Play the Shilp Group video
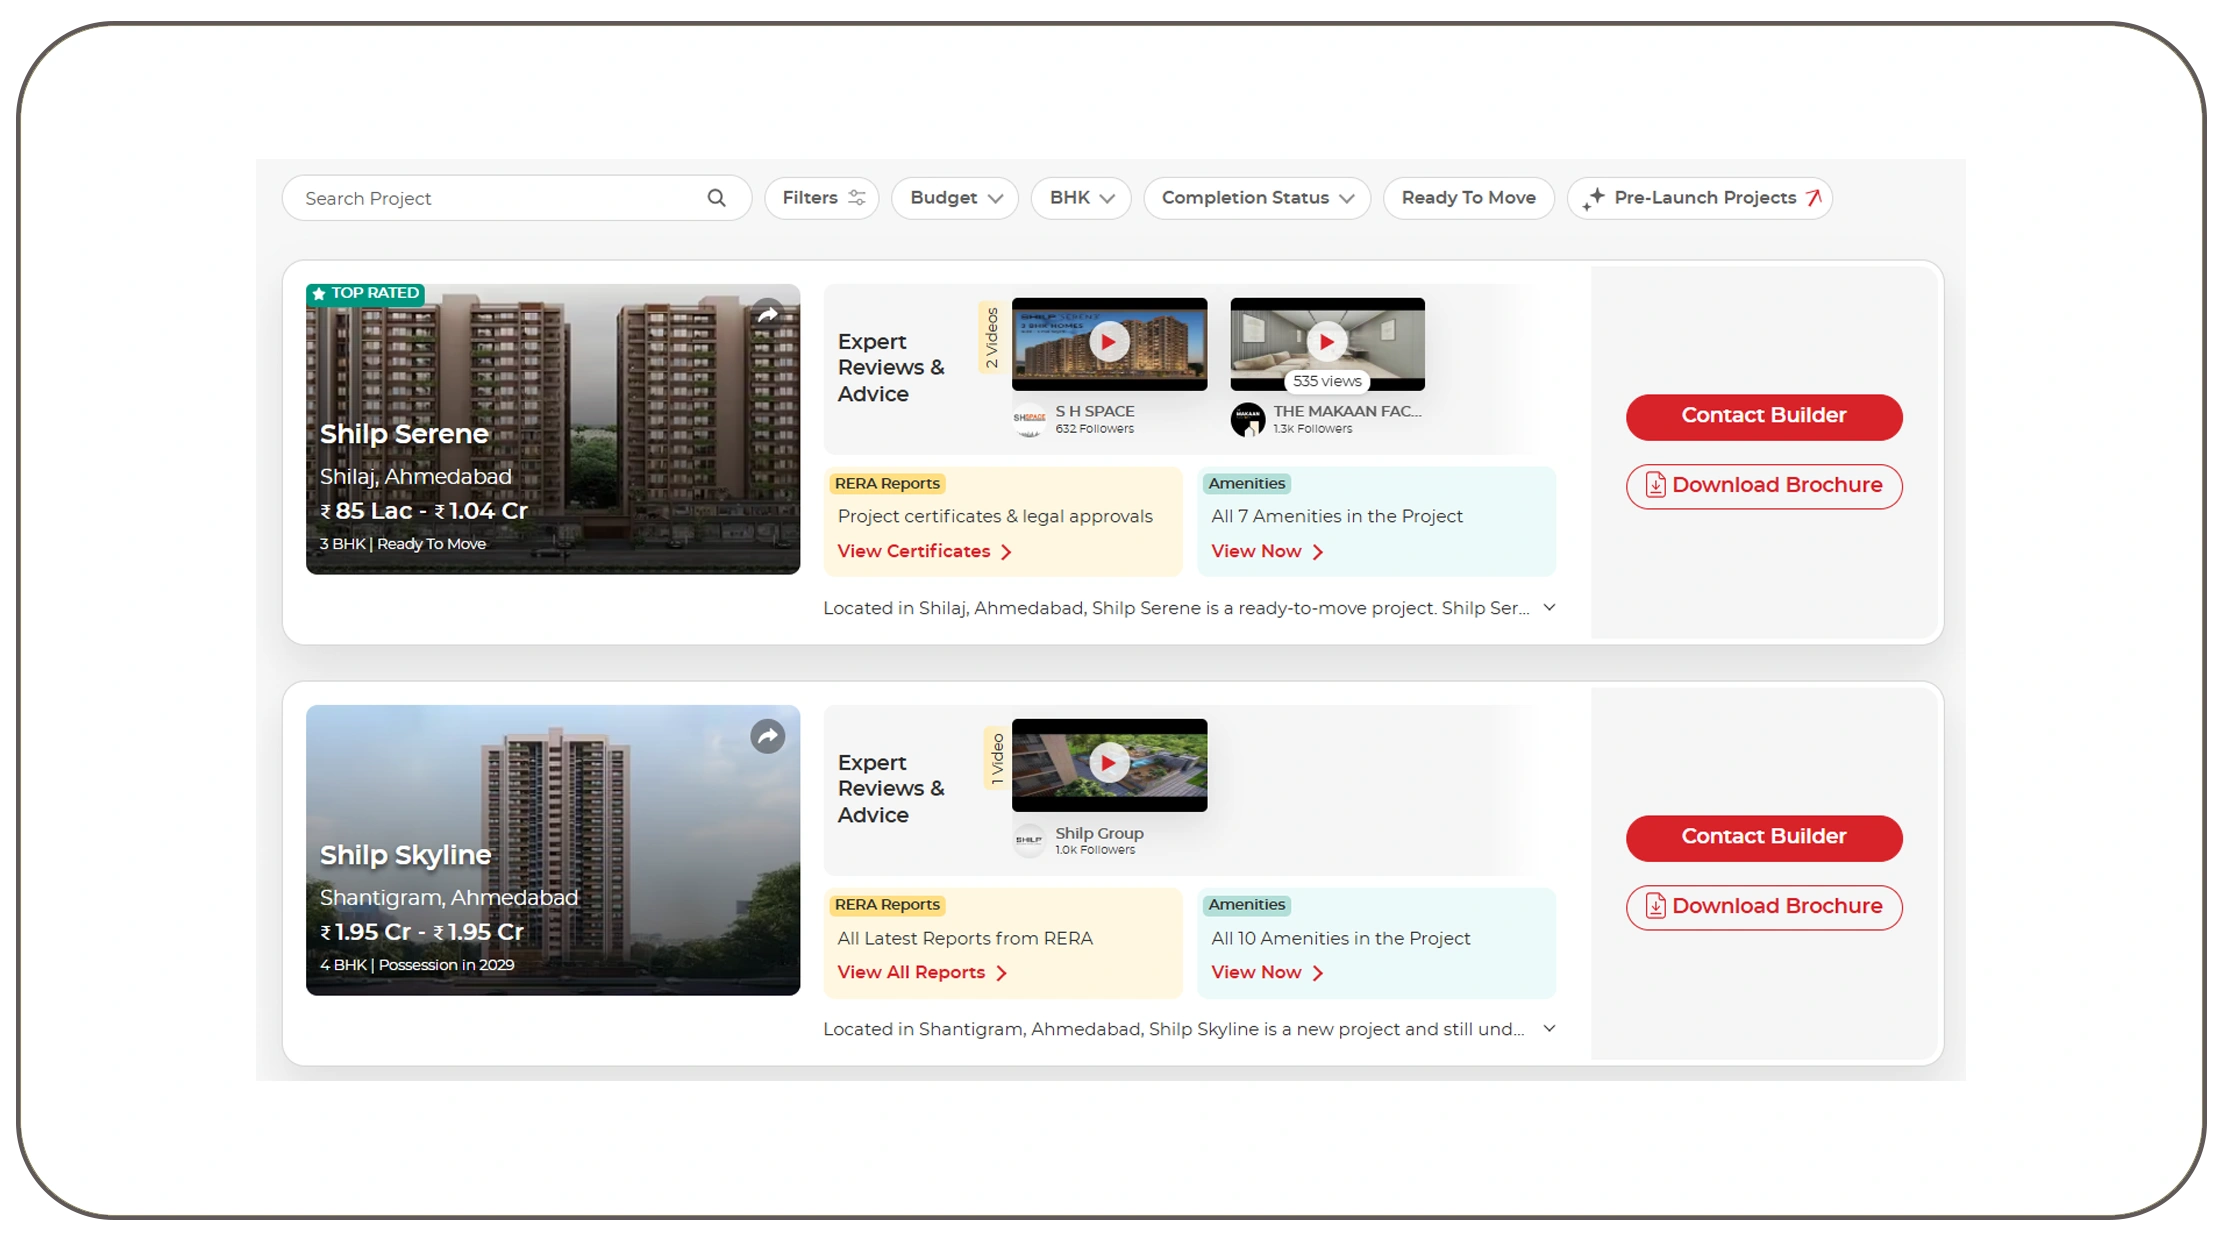The height and width of the screenshot is (1240, 2223). click(1109, 764)
